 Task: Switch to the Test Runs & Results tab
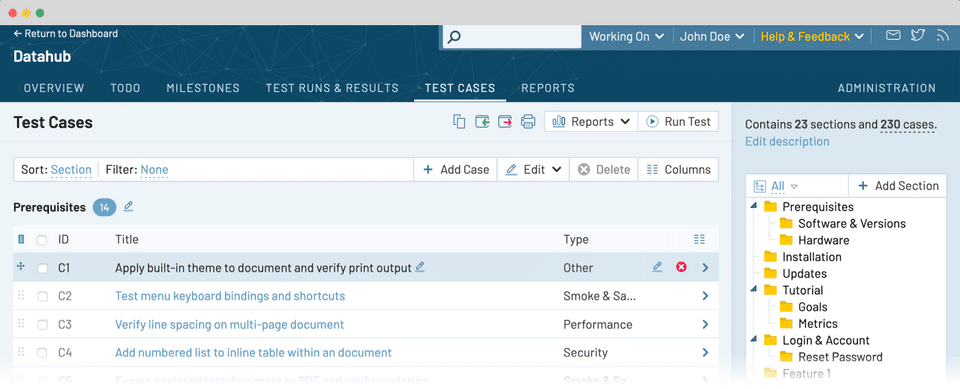(x=332, y=88)
